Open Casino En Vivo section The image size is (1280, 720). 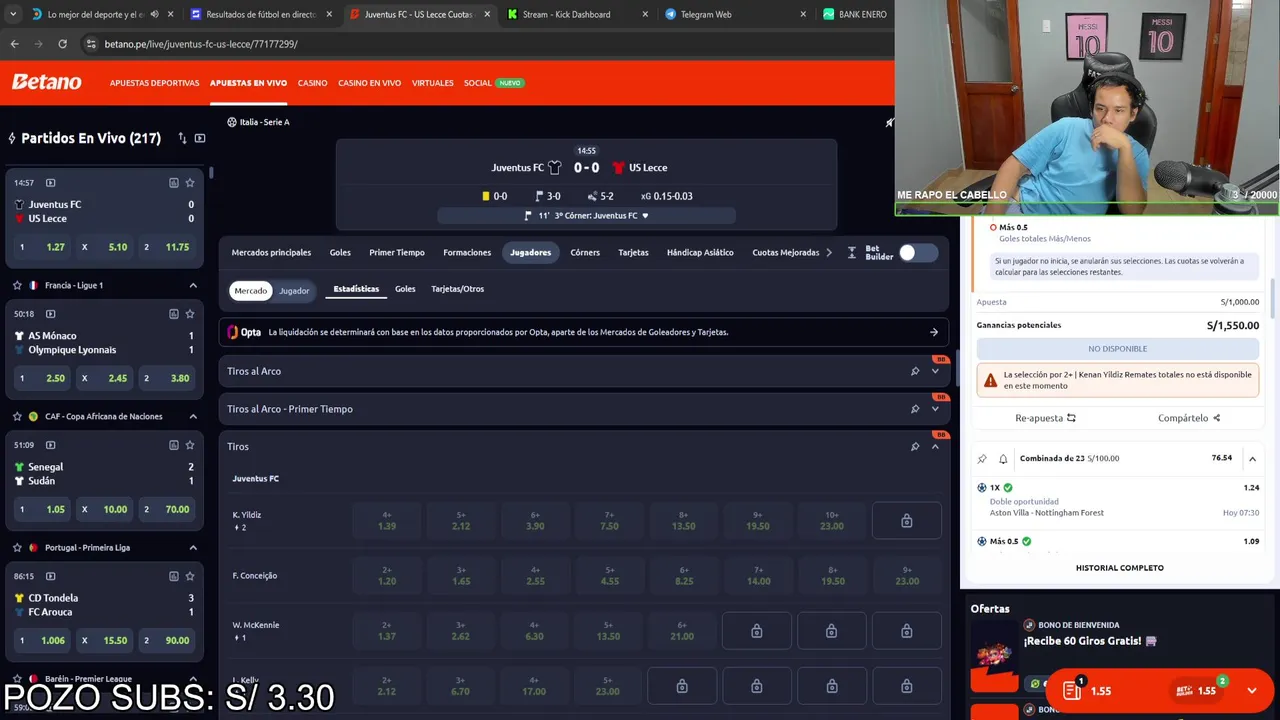(369, 83)
